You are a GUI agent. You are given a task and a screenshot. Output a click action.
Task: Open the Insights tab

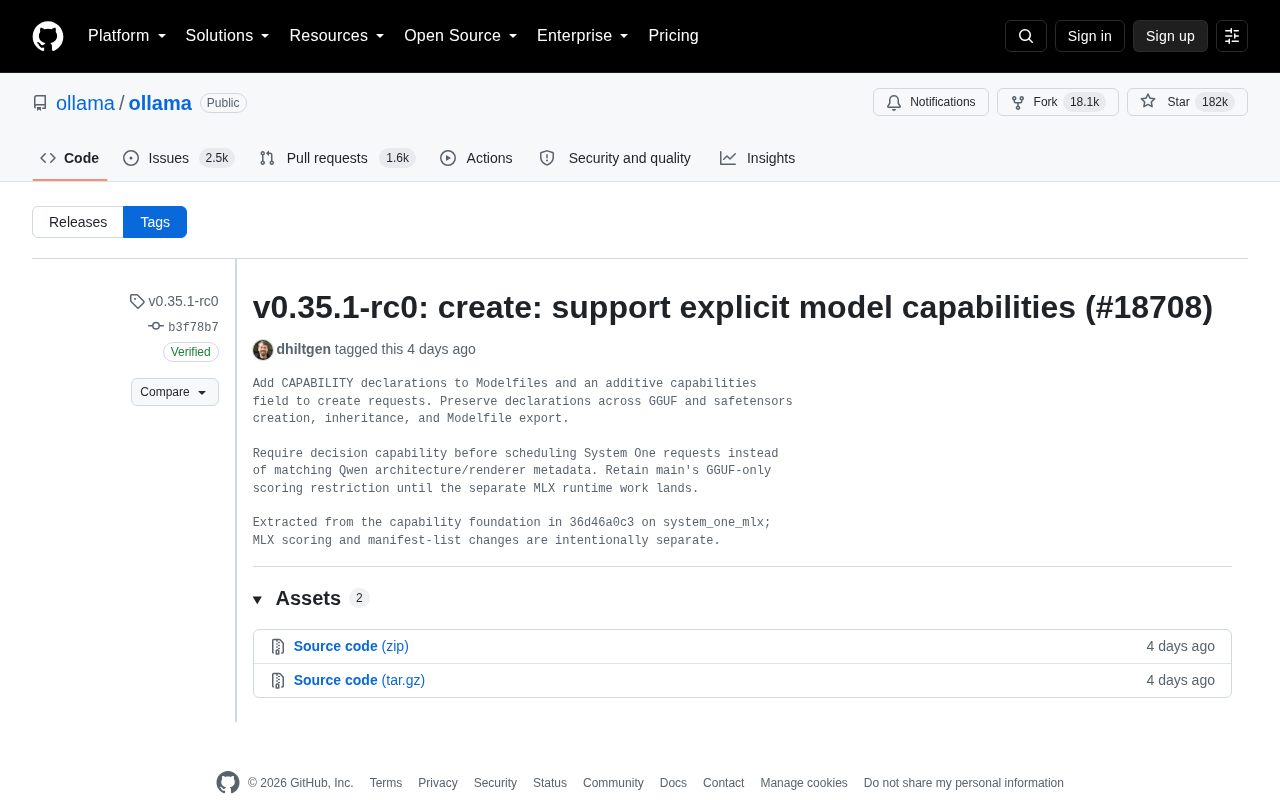click(x=757, y=158)
